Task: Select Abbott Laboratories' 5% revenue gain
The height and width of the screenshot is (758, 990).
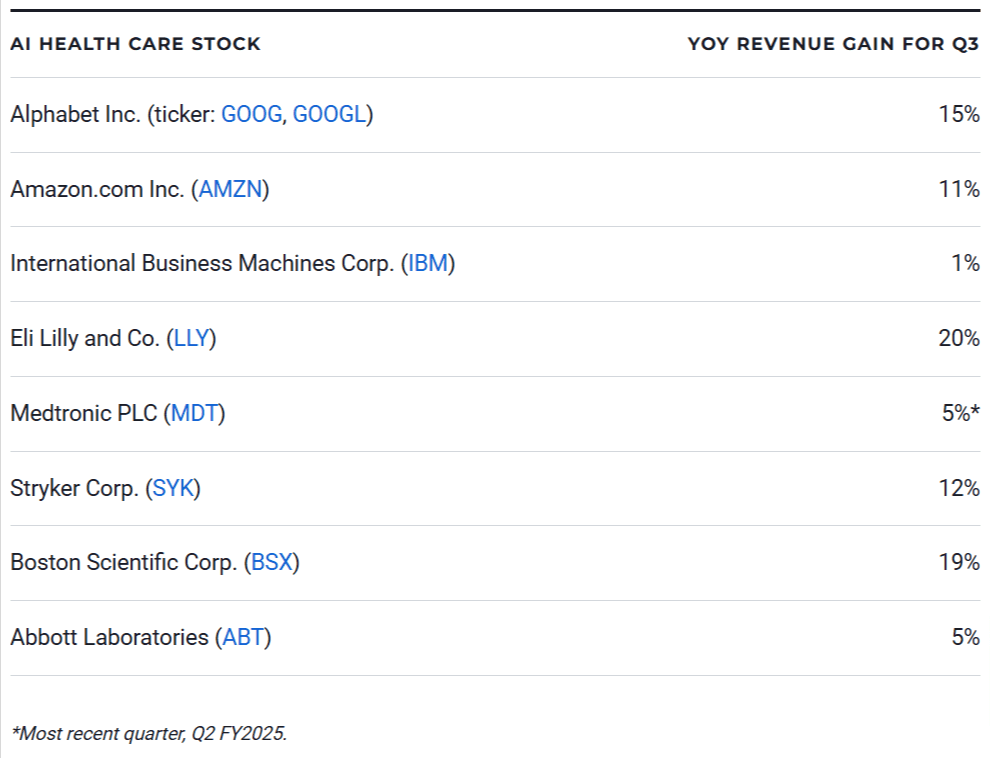Action: 965,637
